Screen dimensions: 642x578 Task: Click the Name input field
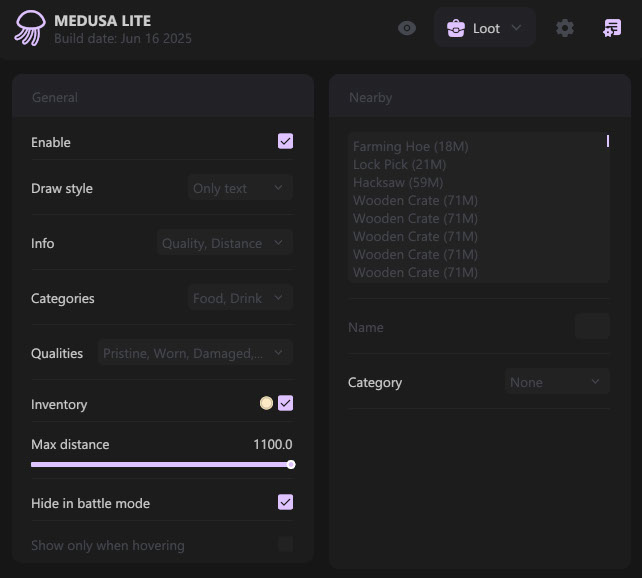coord(592,327)
